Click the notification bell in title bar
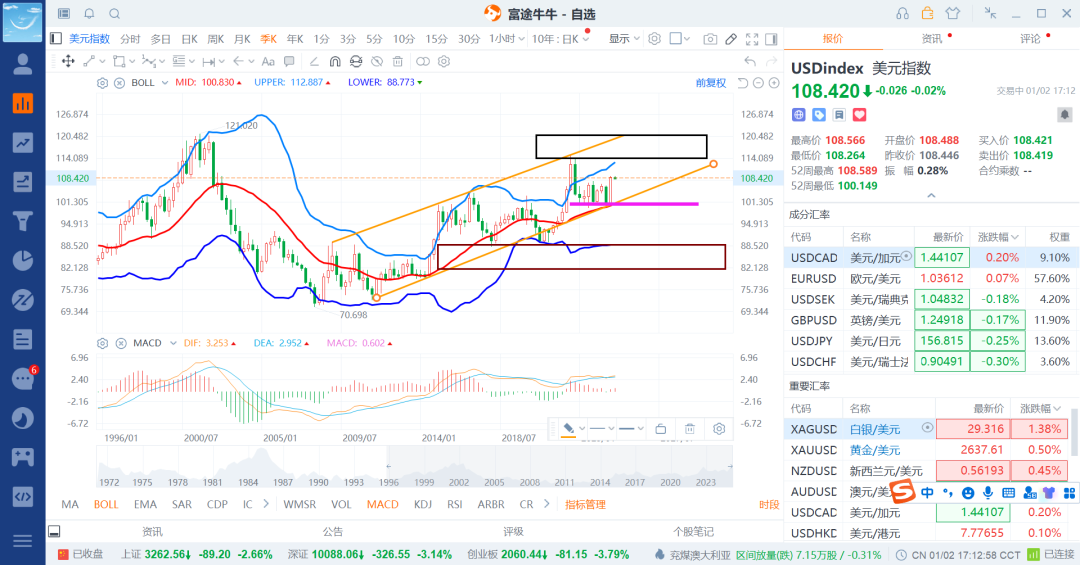The width and height of the screenshot is (1080, 565). [90, 14]
